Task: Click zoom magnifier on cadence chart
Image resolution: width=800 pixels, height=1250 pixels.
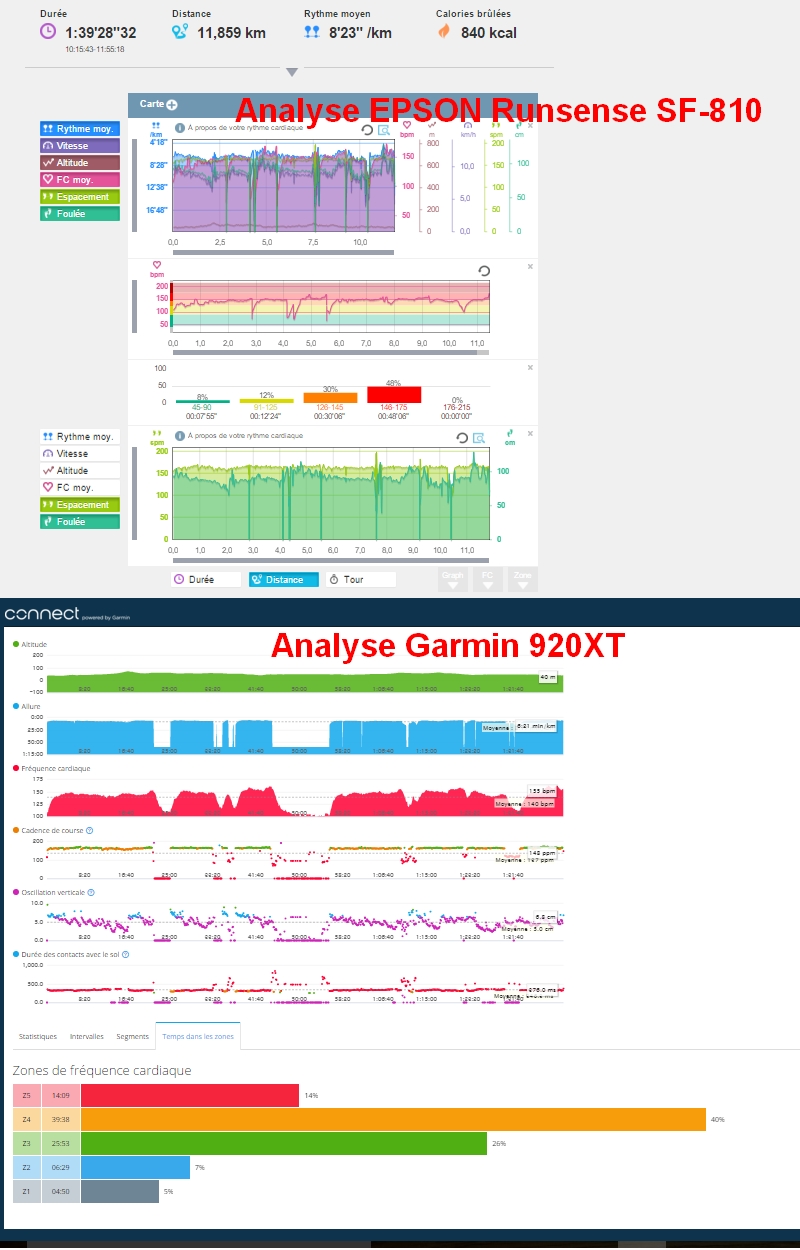Action: tap(478, 437)
